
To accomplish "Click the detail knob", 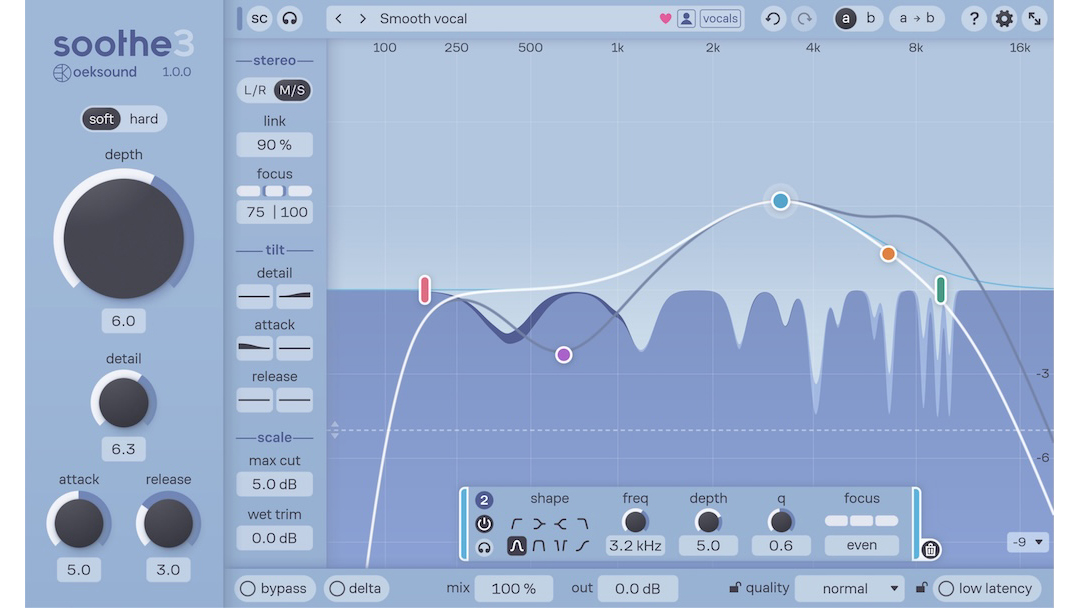I will (123, 402).
